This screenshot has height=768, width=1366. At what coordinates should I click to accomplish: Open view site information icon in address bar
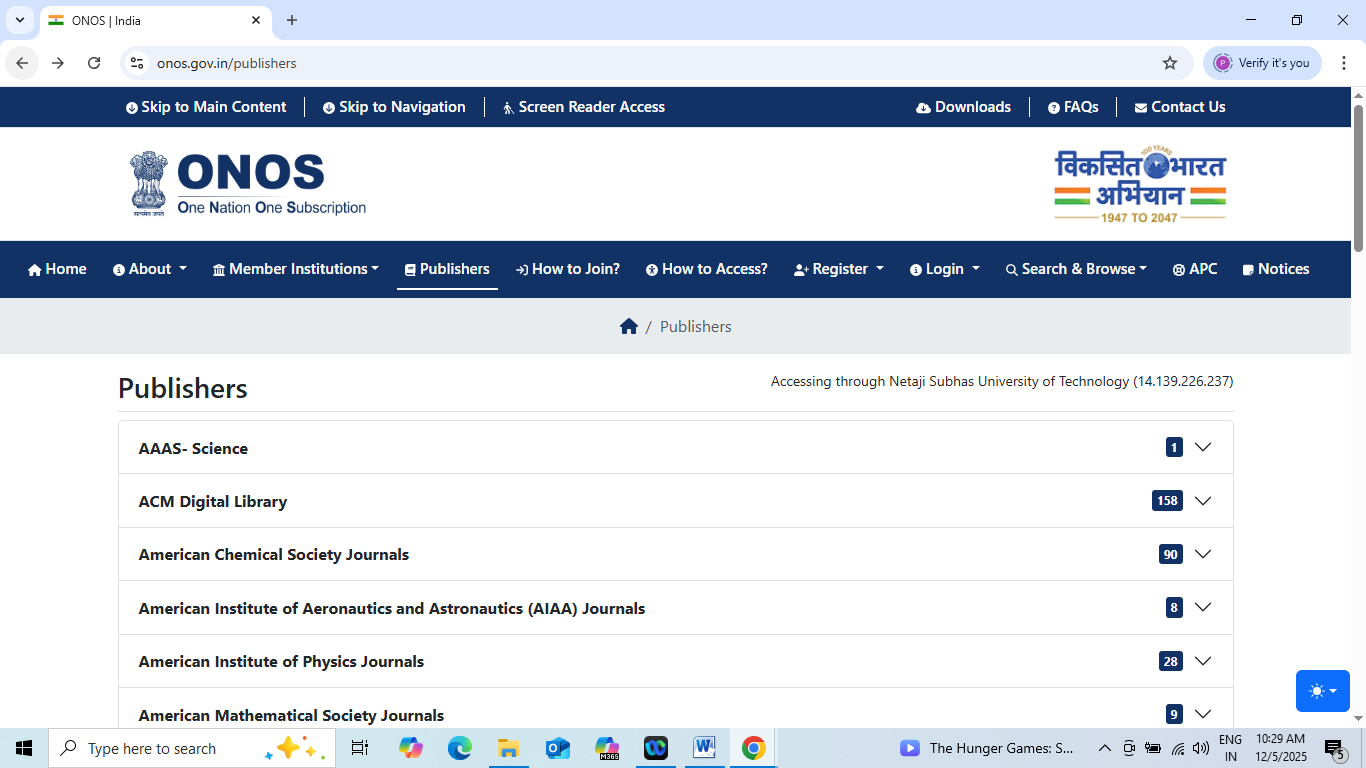[138, 63]
